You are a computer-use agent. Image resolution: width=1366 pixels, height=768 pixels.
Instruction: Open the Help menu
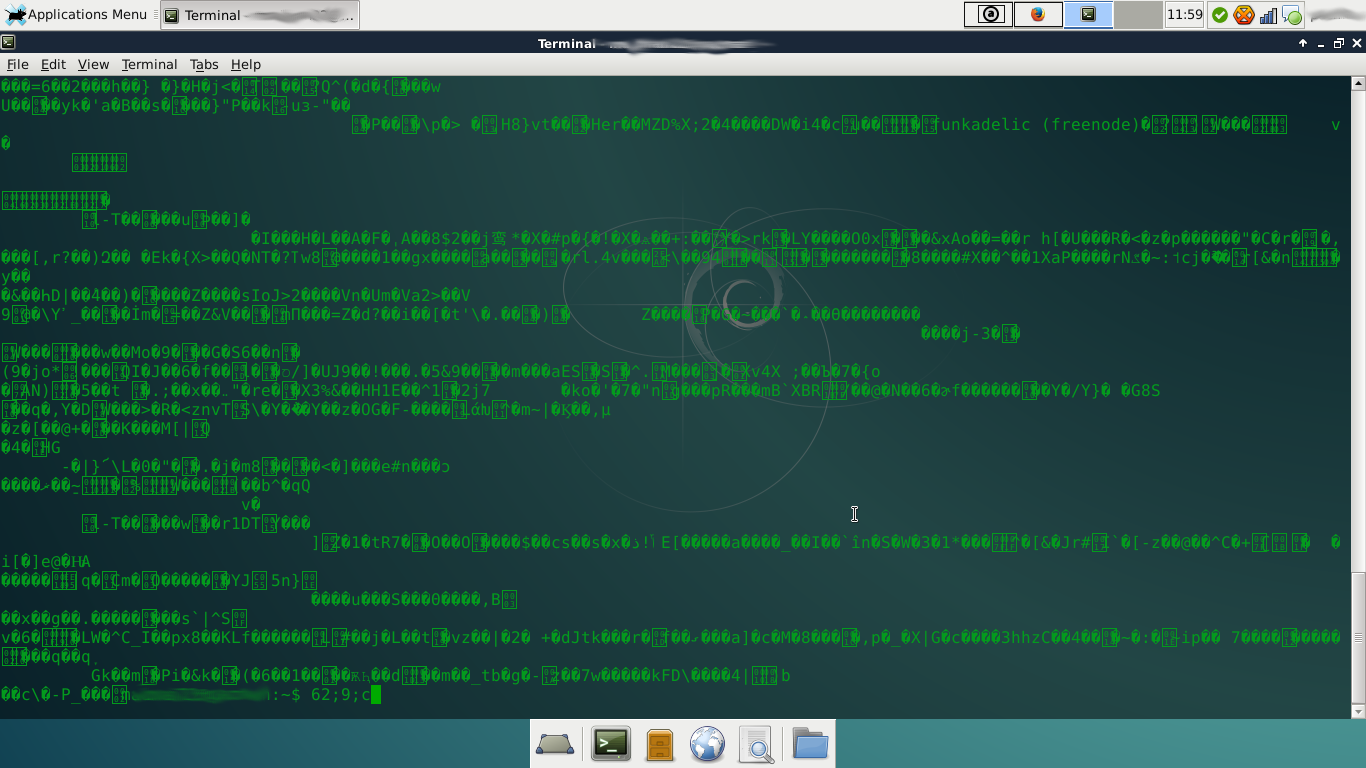(x=245, y=64)
